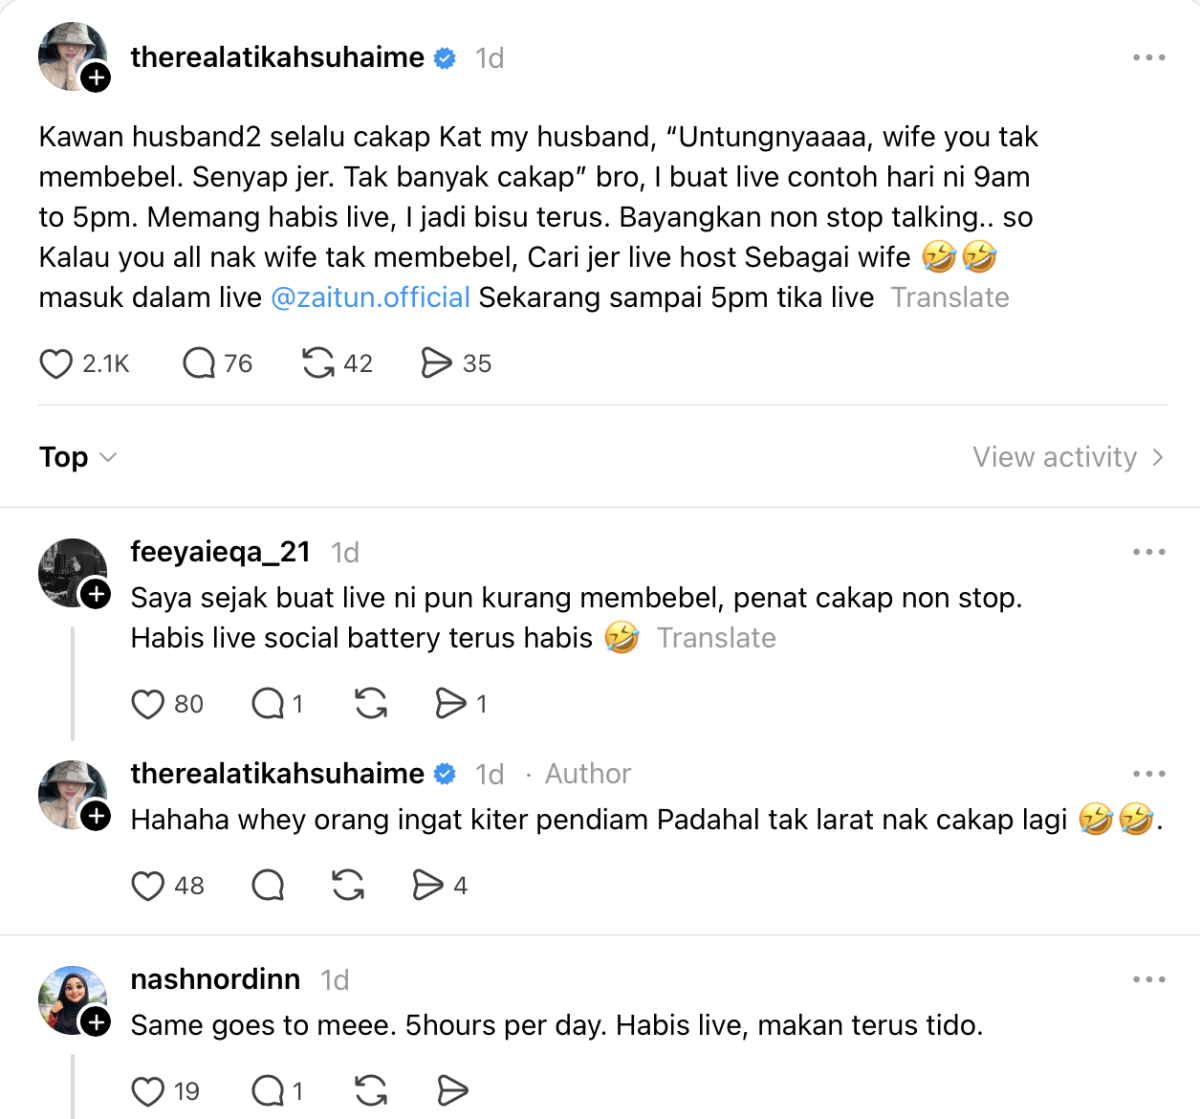Share nashnordinn's reply via send icon
Screen dimensions: 1200x1119
point(452,1091)
